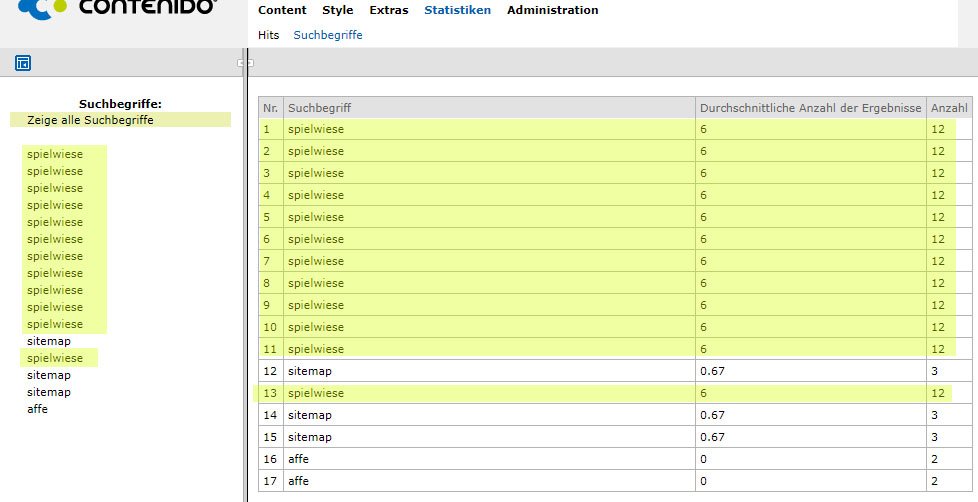
Task: Select 'affe' in the left search term list
Action: coord(37,409)
